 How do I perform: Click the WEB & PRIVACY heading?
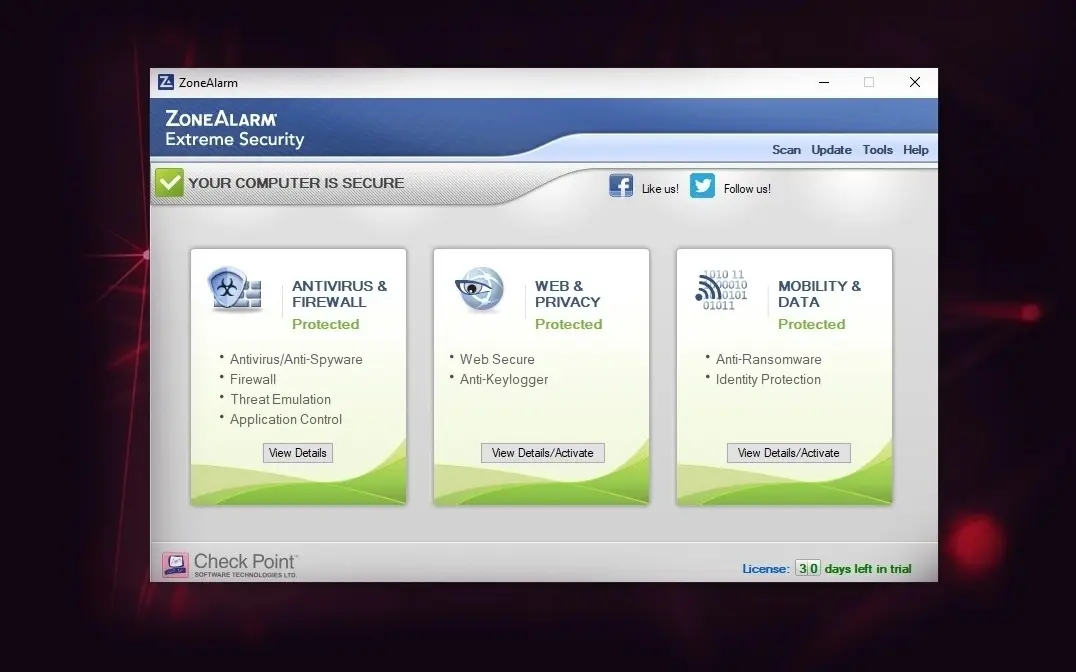568,294
